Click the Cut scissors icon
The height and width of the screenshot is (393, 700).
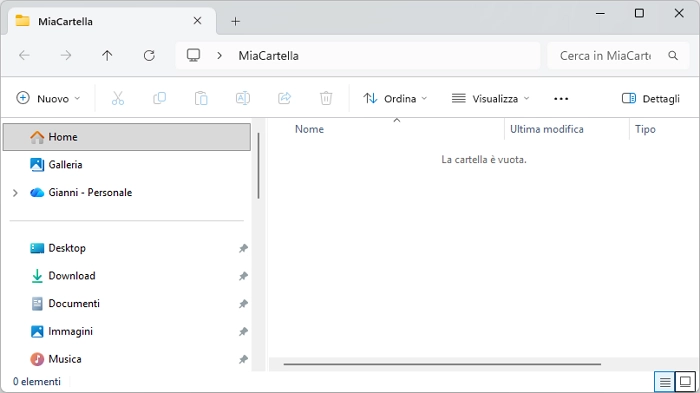tap(118, 98)
